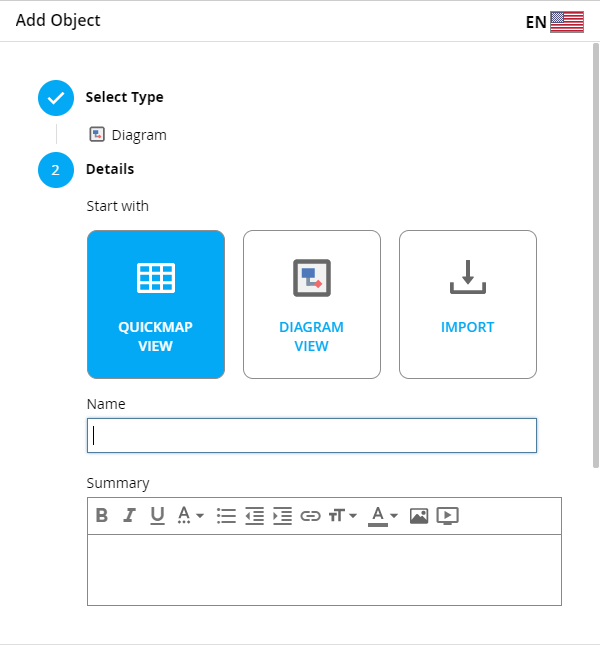
Task: Toggle bold formatting in Summary toolbar
Action: point(102,516)
